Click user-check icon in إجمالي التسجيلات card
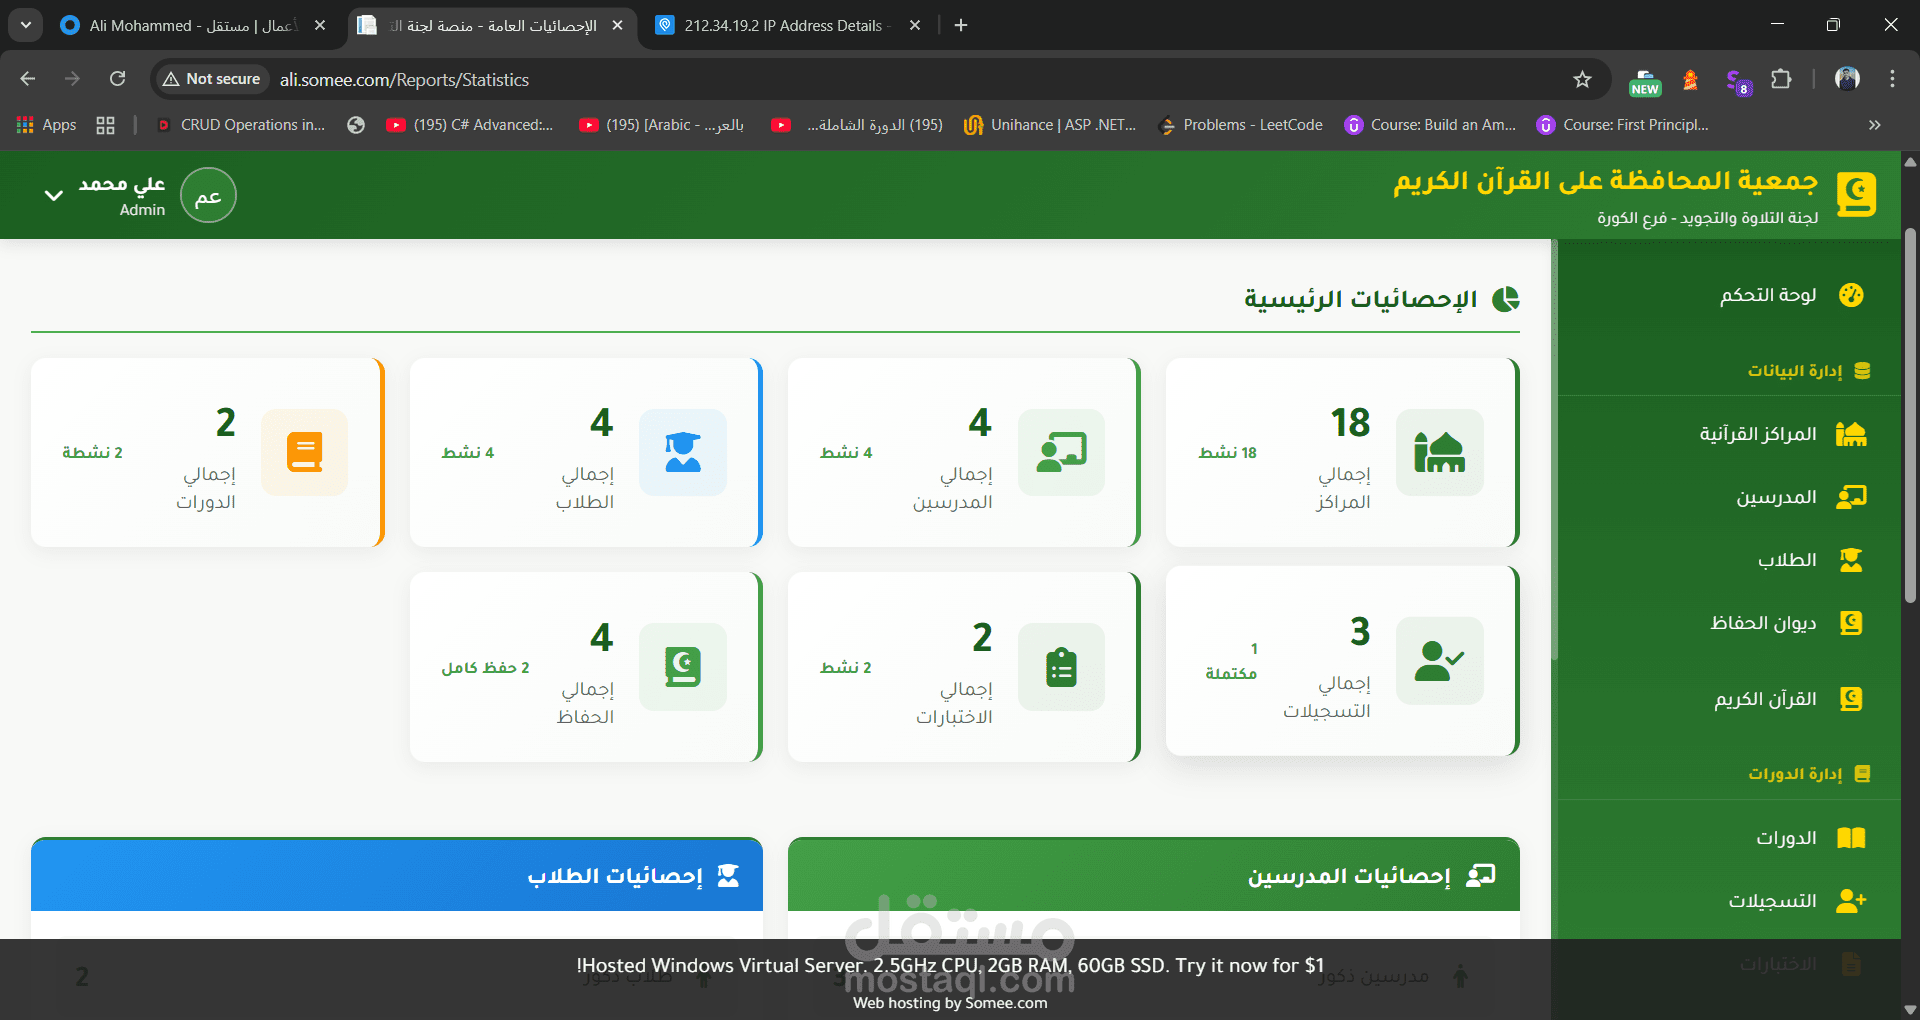The height and width of the screenshot is (1020, 1920). 1439,661
